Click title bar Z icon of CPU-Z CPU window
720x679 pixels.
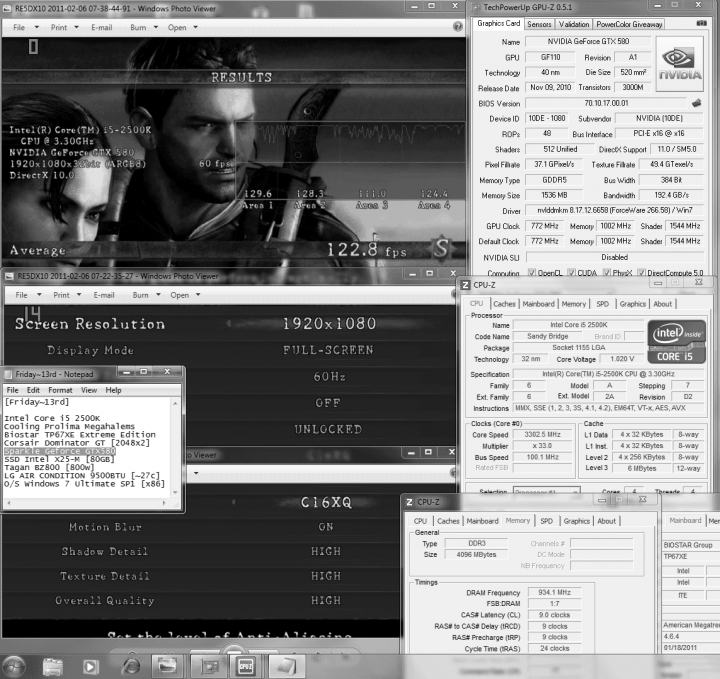coord(465,285)
